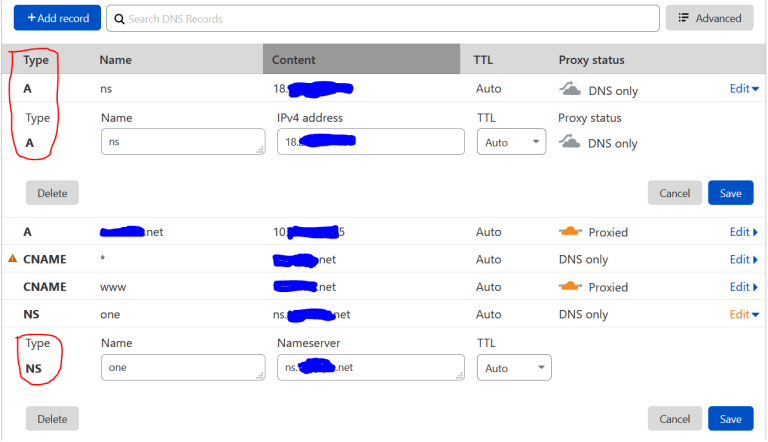Sort records by the Name column header
Screen dimensions: 768x442
(x=116, y=60)
